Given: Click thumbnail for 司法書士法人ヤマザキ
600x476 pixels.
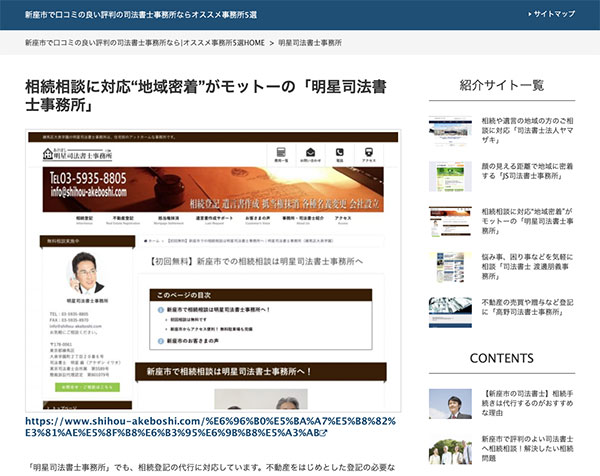Looking at the screenshot, I should tap(450, 131).
